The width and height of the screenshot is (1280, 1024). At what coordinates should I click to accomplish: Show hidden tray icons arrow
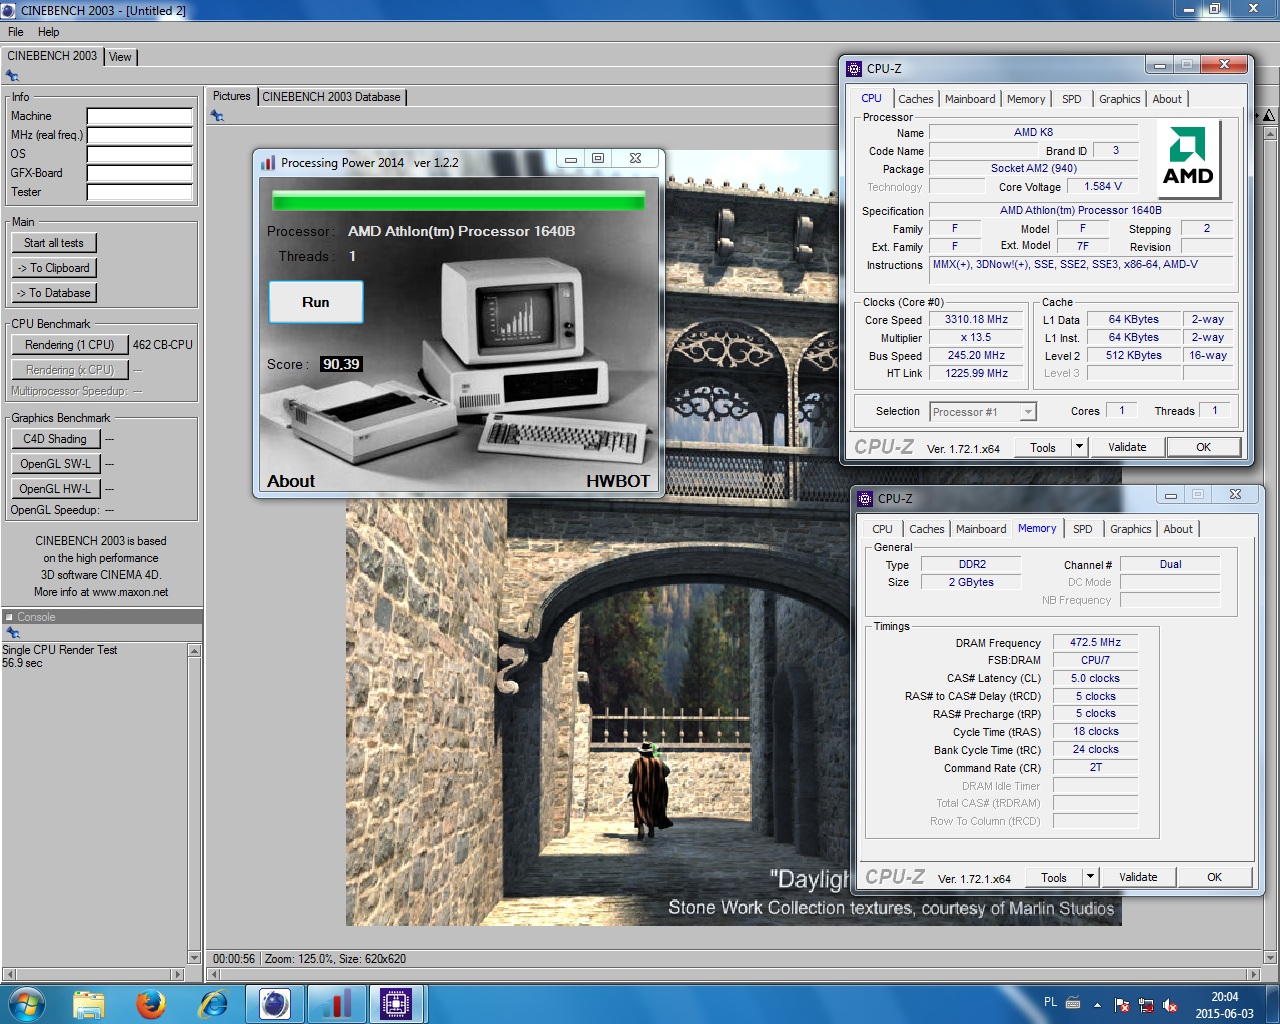point(1097,1005)
